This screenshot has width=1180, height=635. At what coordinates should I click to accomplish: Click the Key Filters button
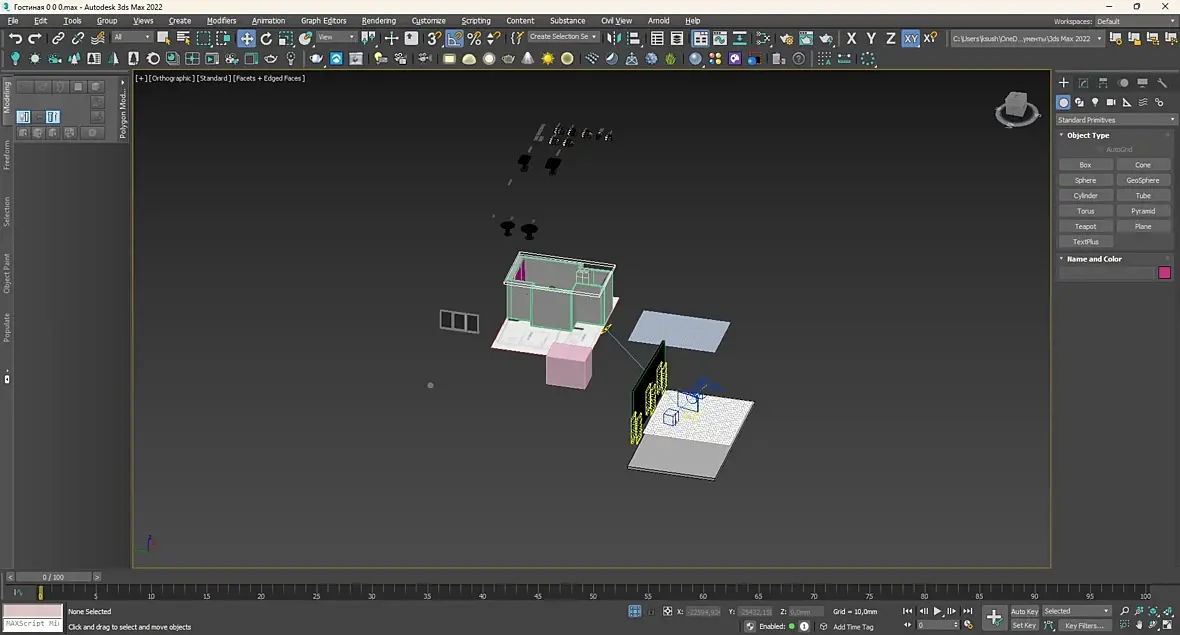coord(1083,625)
